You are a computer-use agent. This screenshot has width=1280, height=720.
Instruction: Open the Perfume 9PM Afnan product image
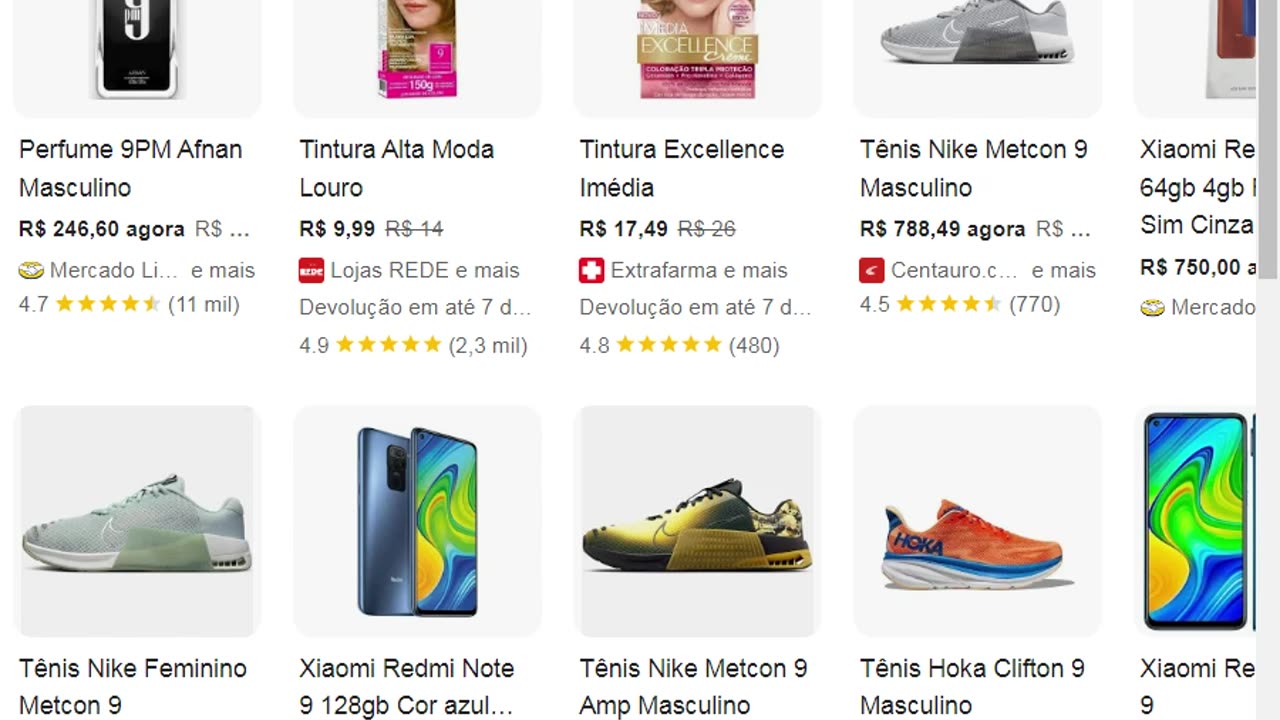coord(137,50)
